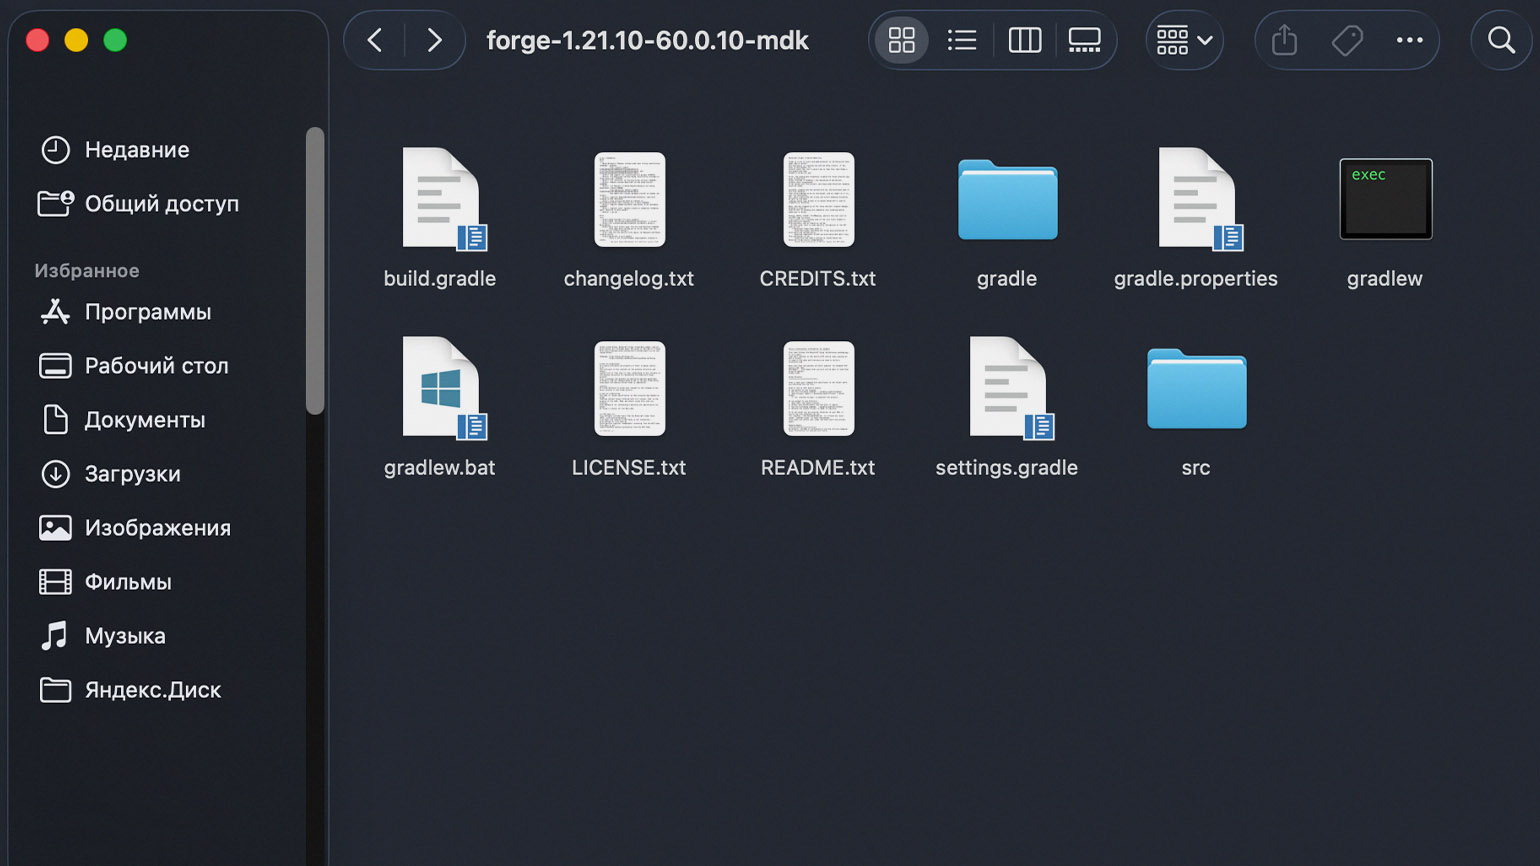Select the README.txt thumbnail
1540x866 pixels.
pos(818,388)
